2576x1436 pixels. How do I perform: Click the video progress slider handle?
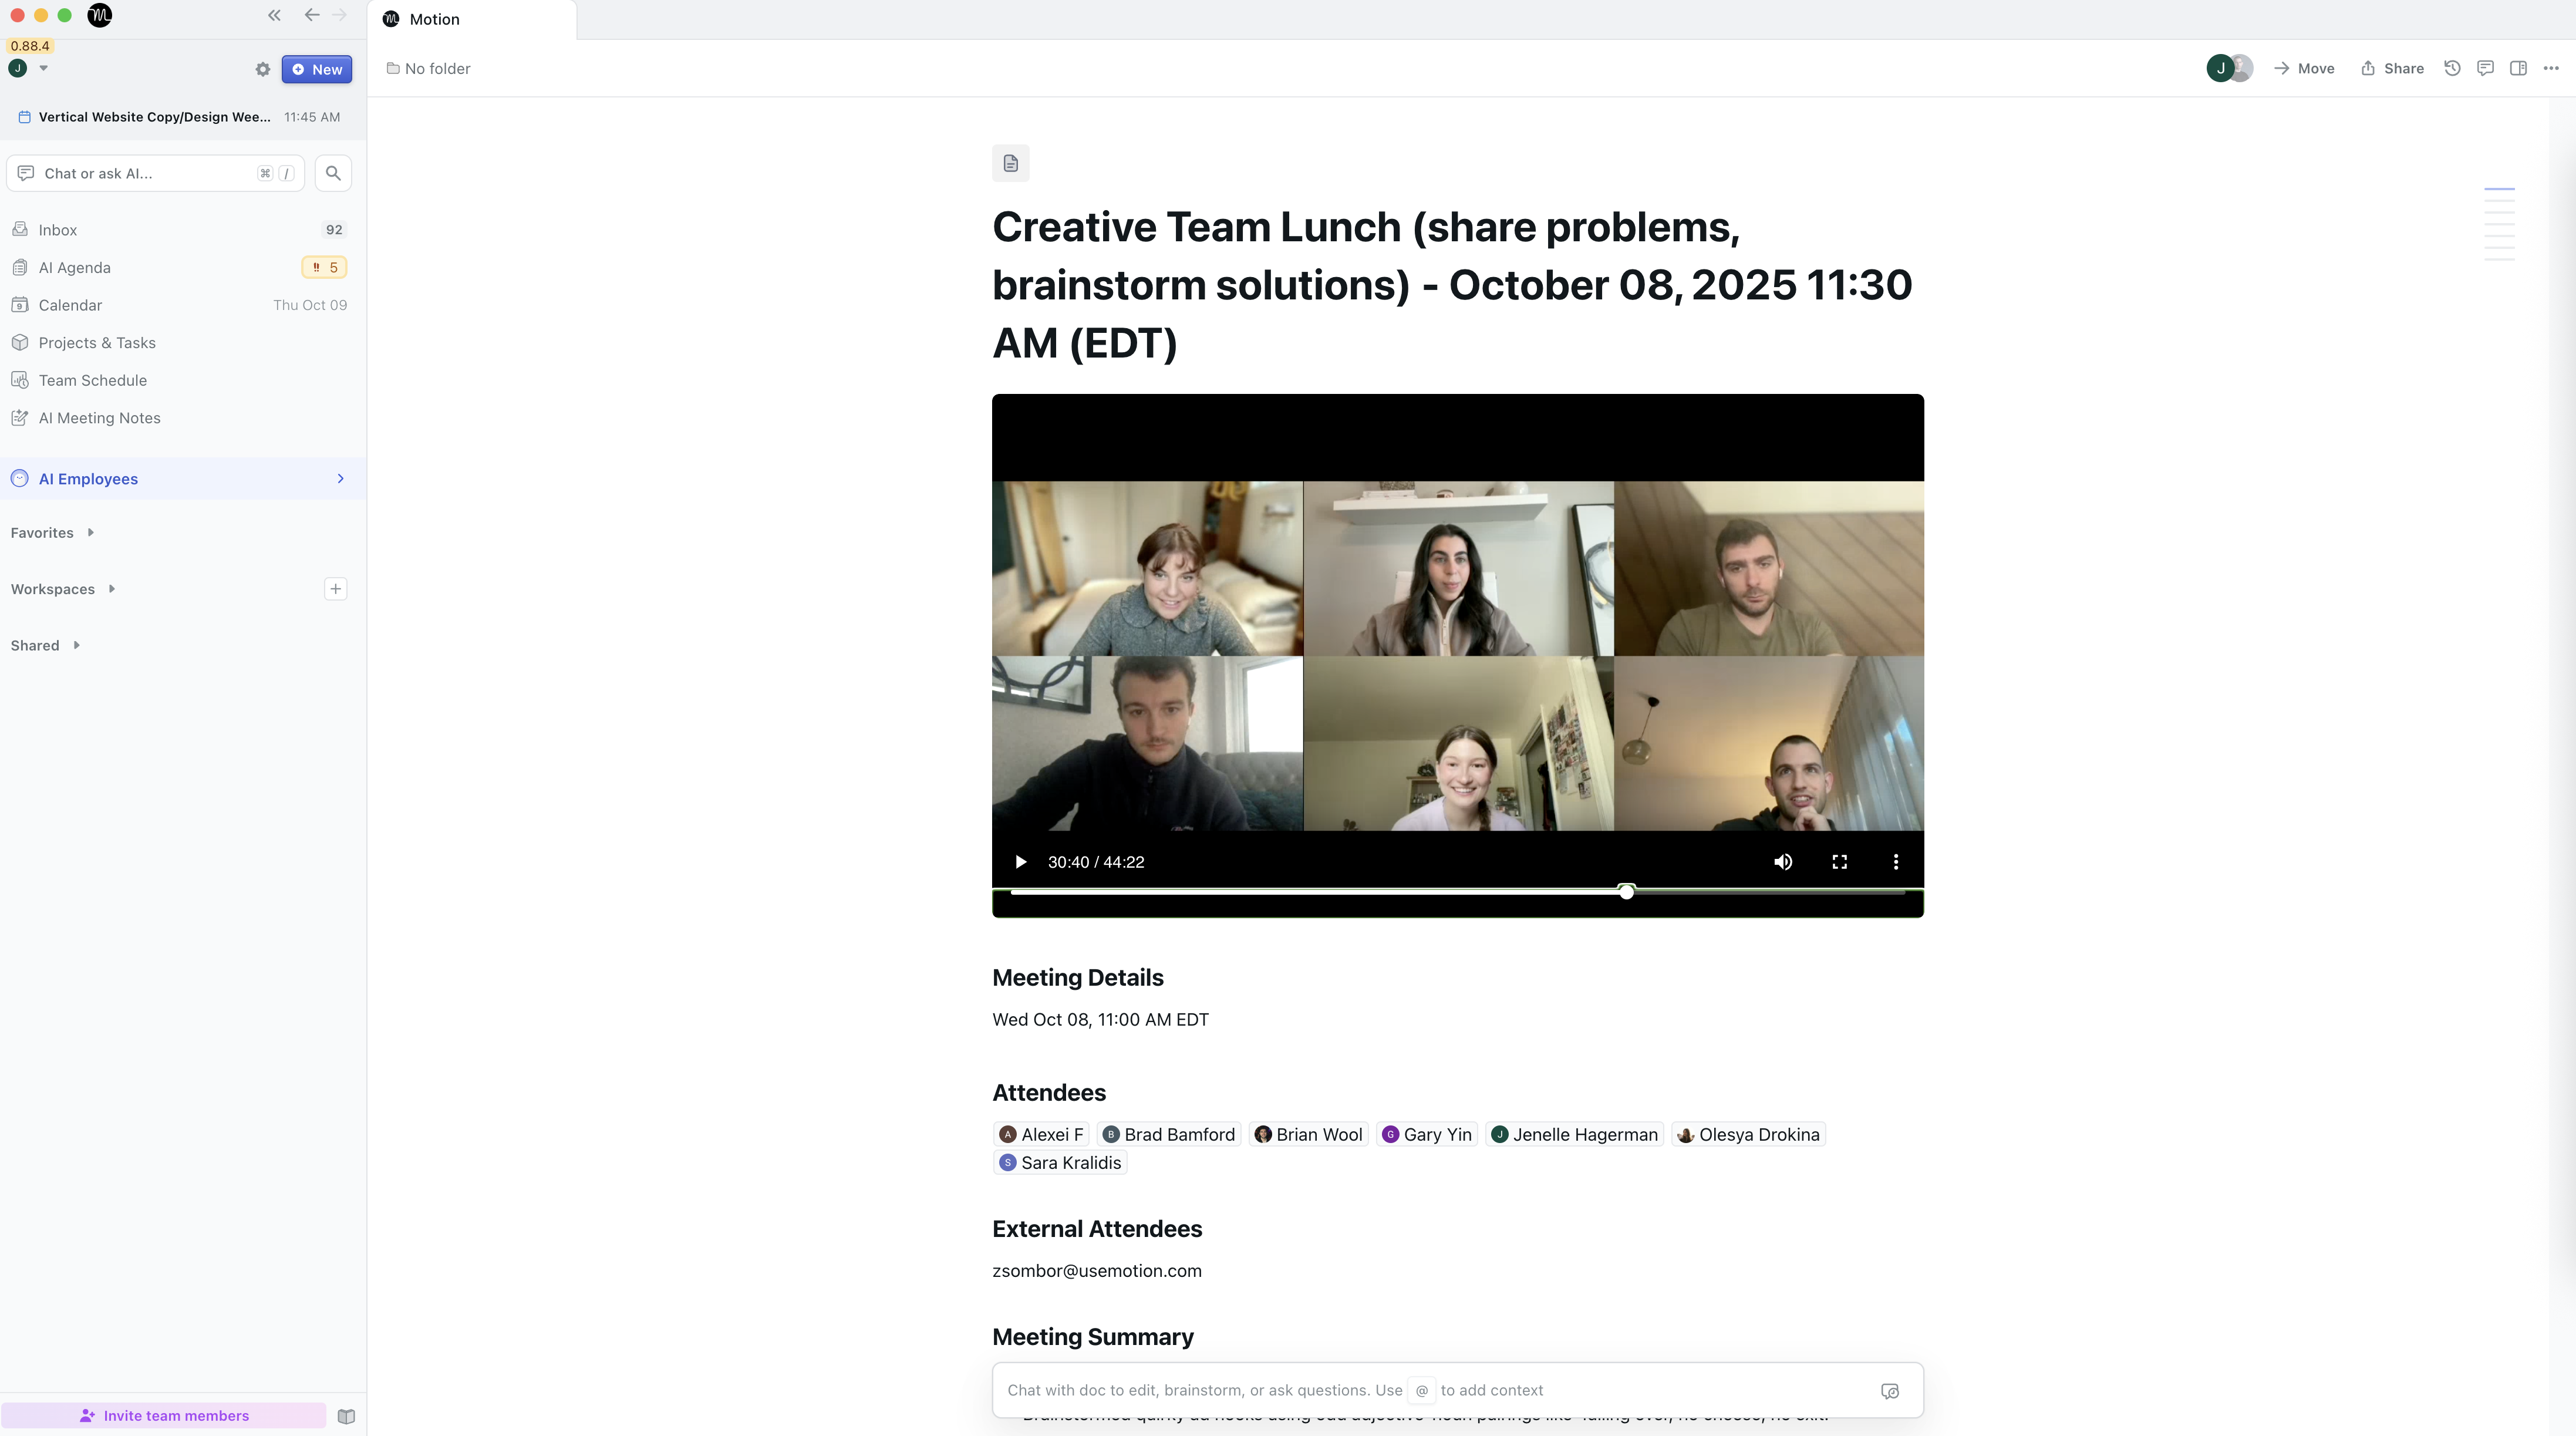coord(1627,891)
